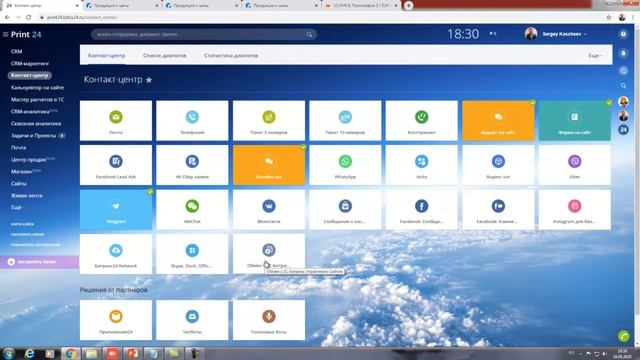Open the Чат-боты partner tile
Screen dimensions: 640x360
(x=192, y=320)
